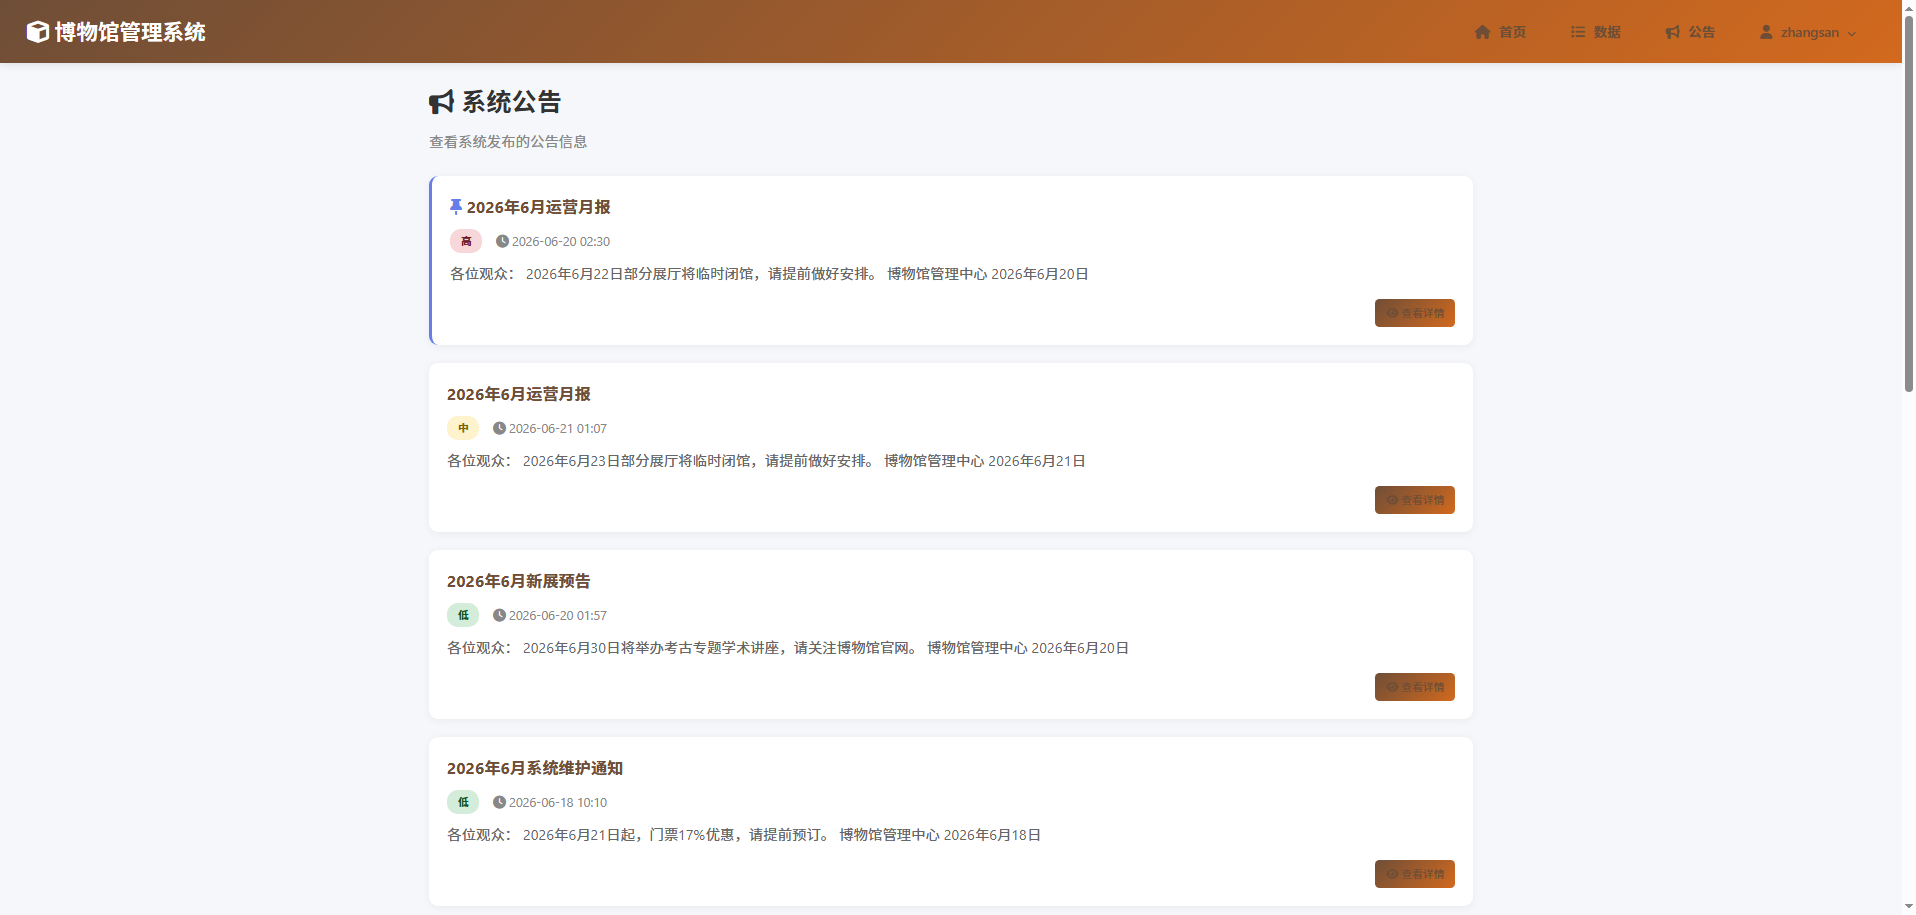Click the yellow 中 priority badge
1916x915 pixels.
click(463, 428)
